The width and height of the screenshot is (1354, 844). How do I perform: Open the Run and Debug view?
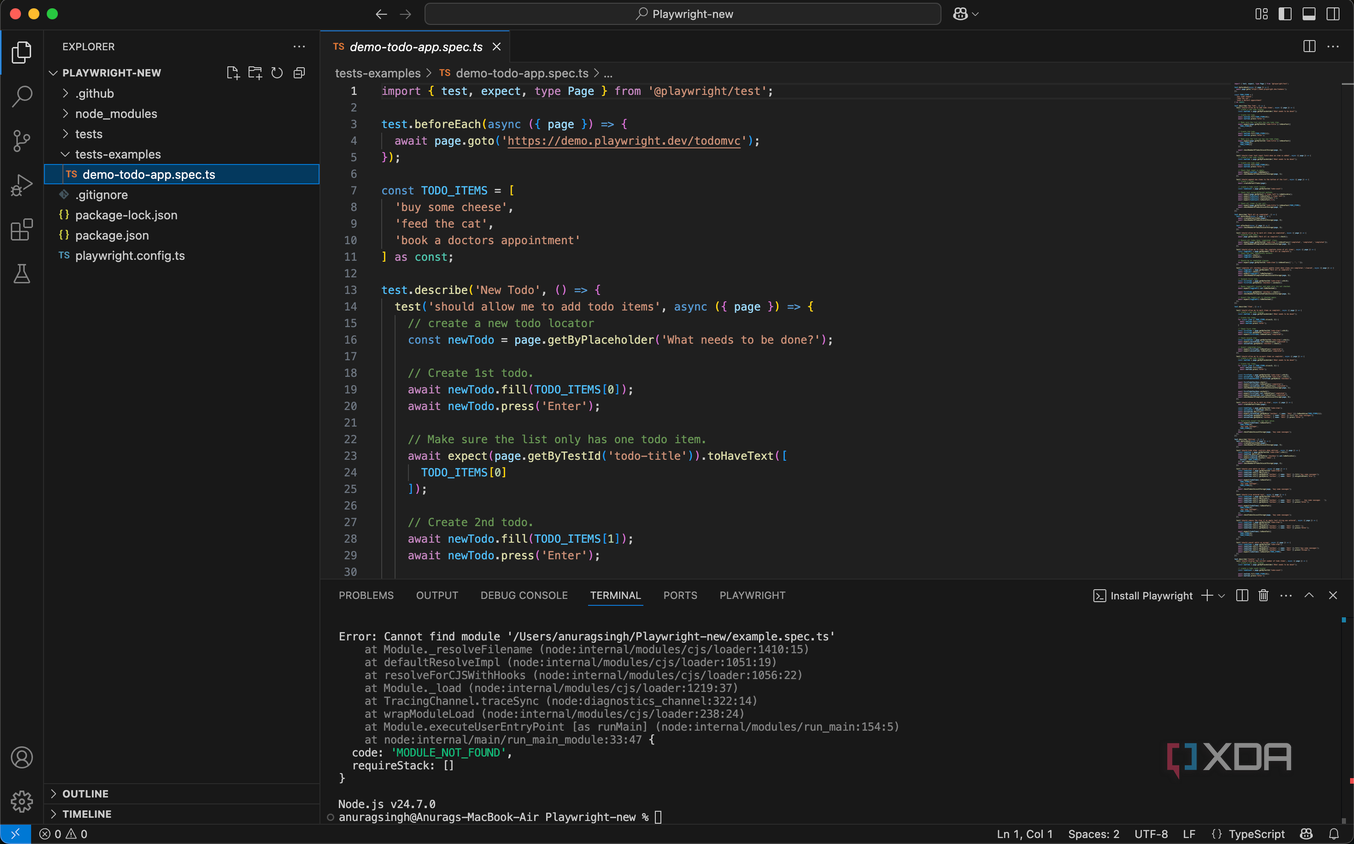point(21,186)
